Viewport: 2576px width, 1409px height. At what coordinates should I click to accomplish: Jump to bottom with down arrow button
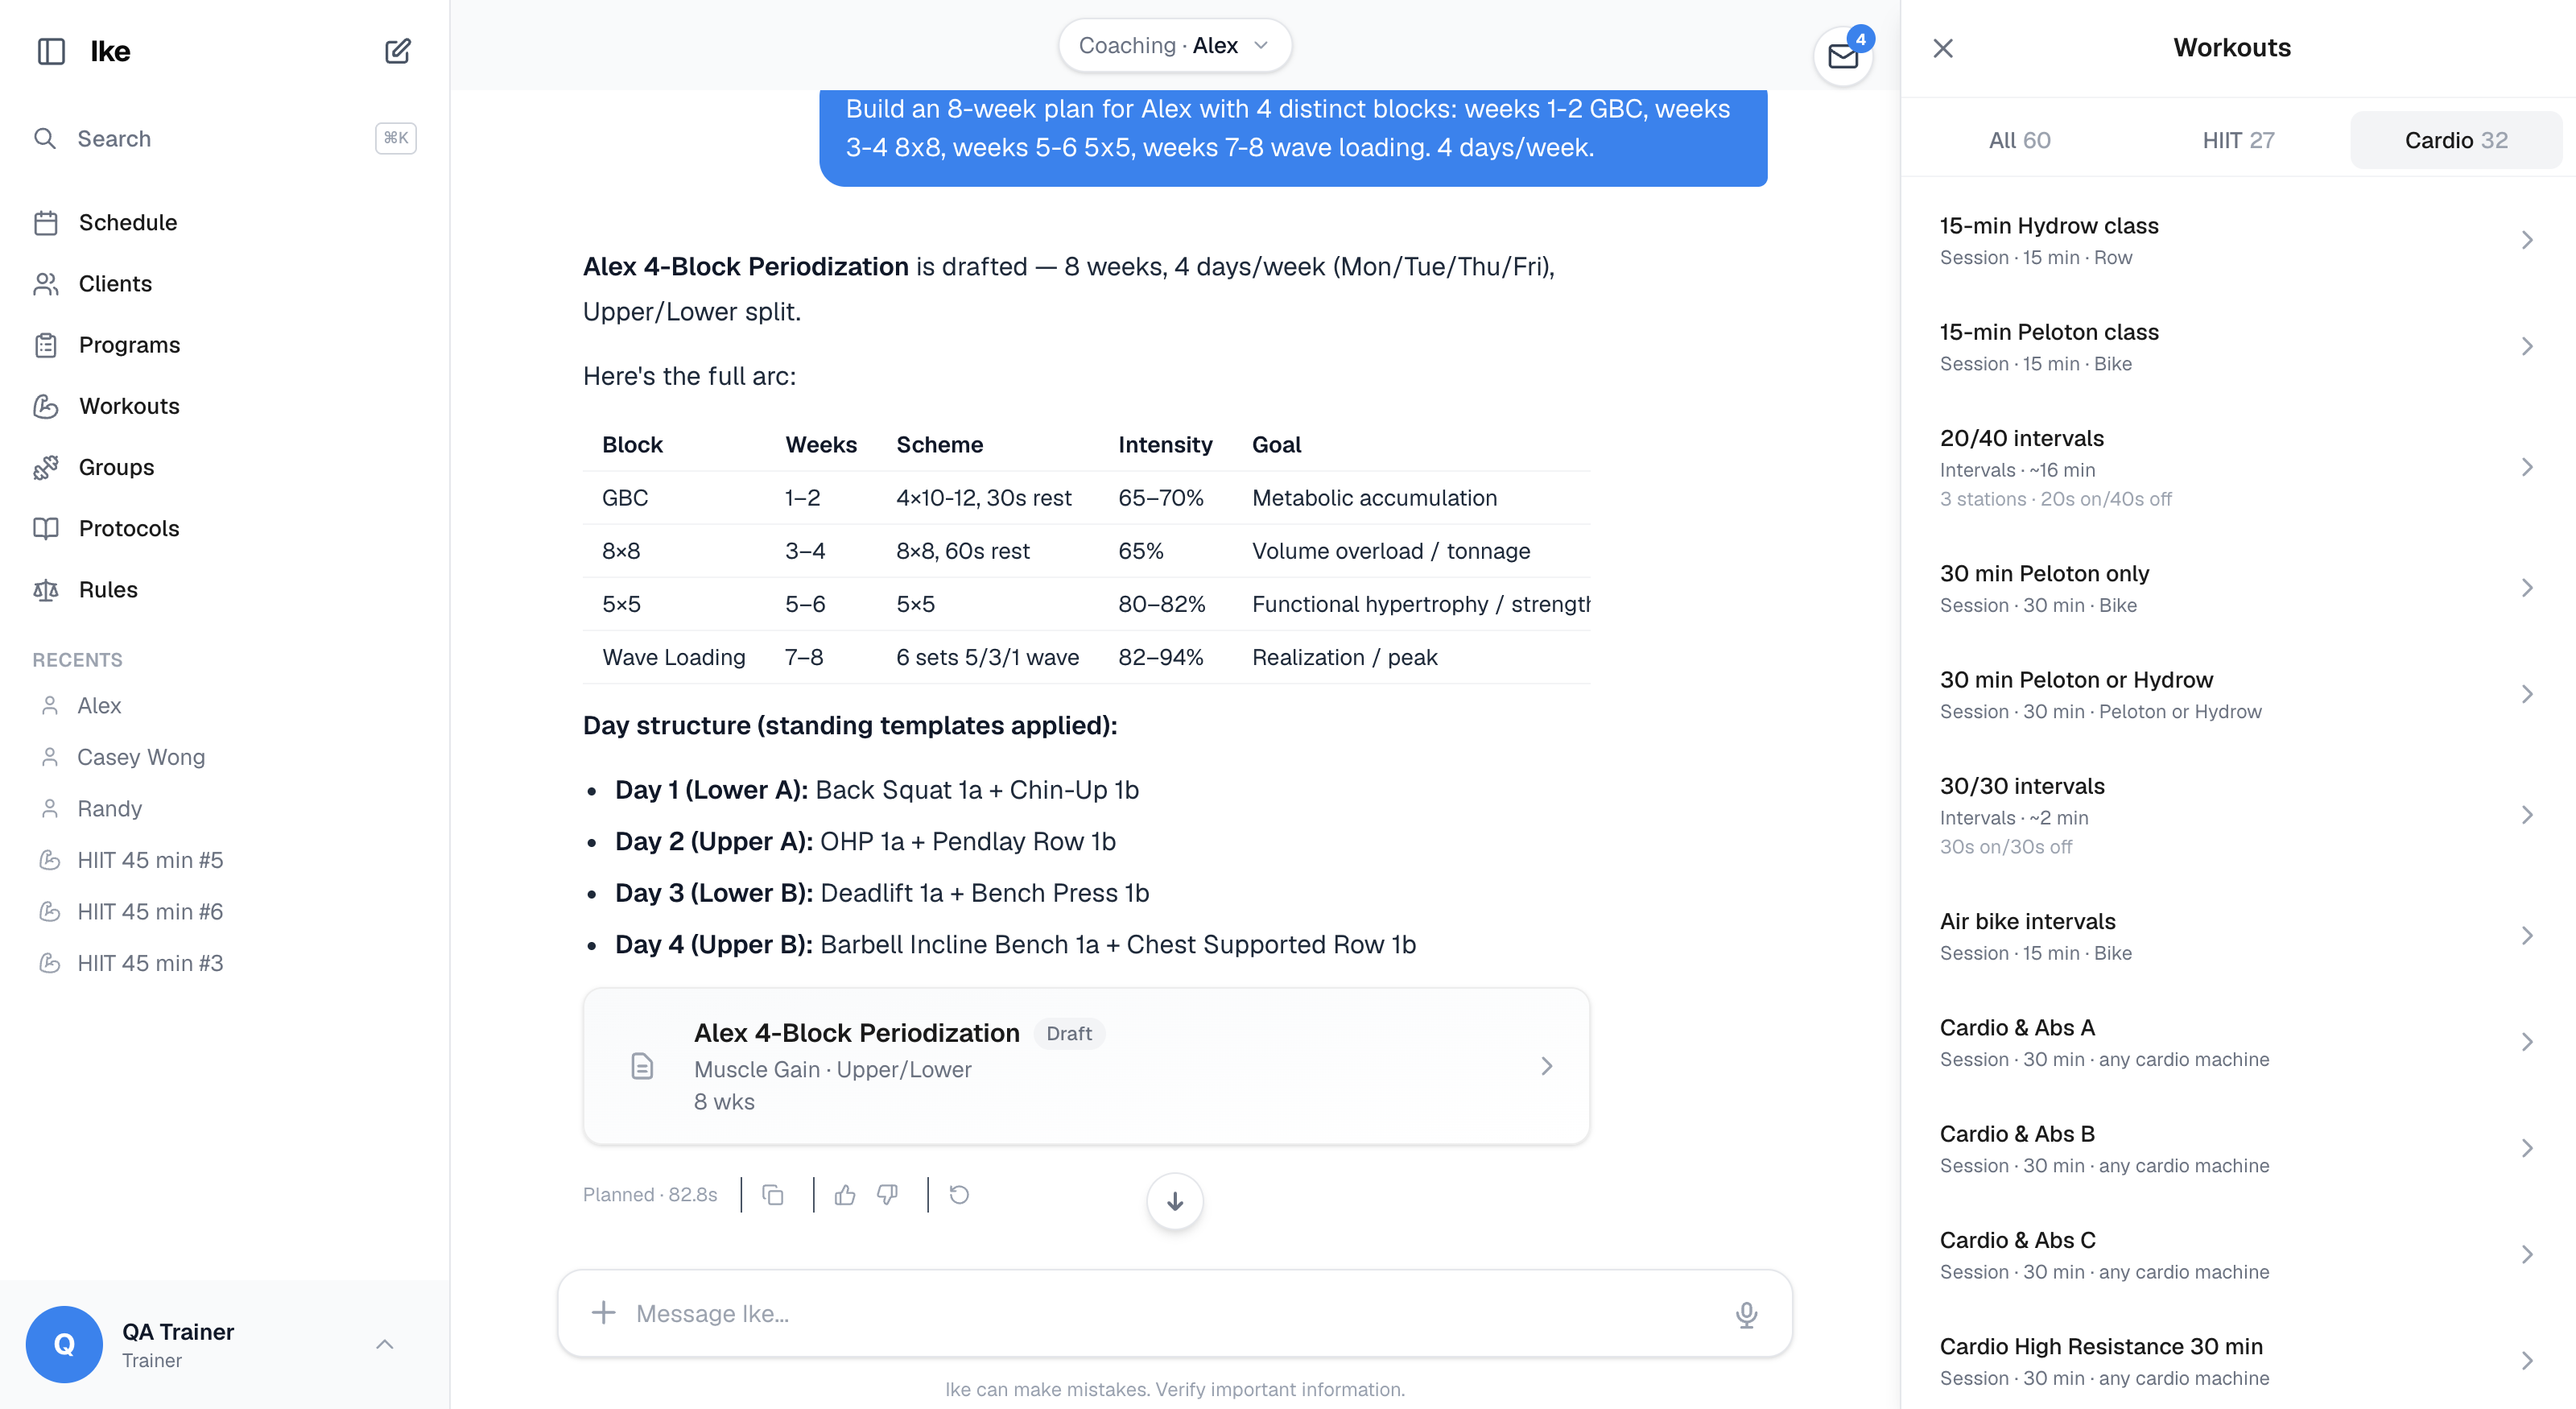(x=1175, y=1201)
